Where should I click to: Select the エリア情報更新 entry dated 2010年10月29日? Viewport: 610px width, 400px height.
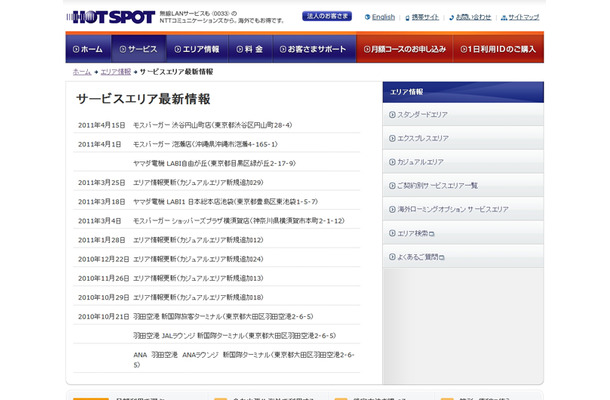[198, 297]
